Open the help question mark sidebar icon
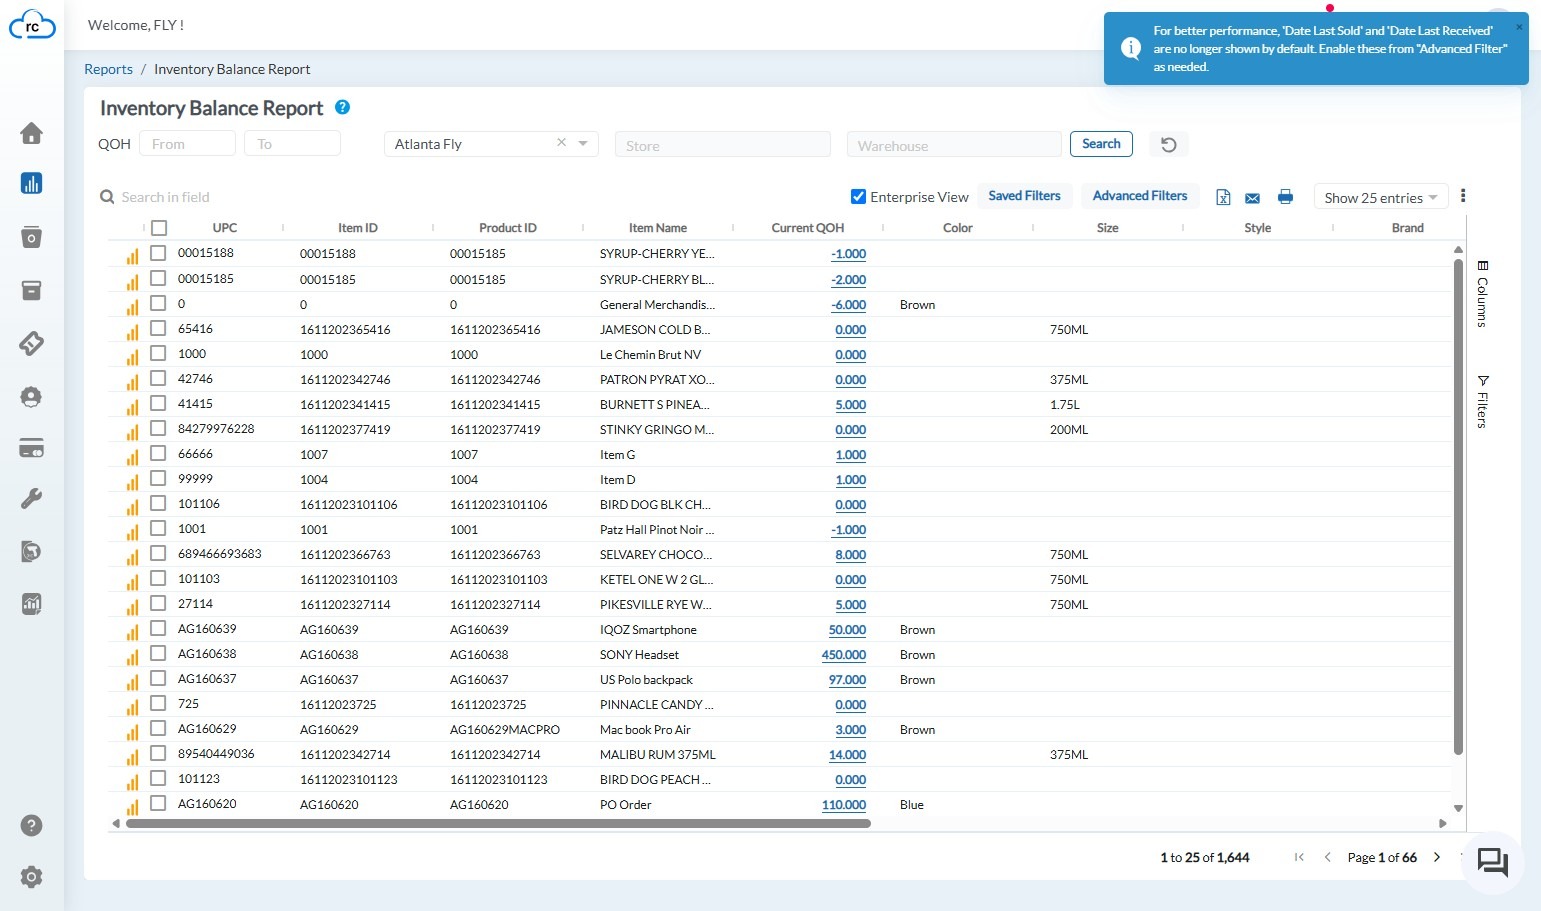1541x911 pixels. pyautogui.click(x=31, y=825)
